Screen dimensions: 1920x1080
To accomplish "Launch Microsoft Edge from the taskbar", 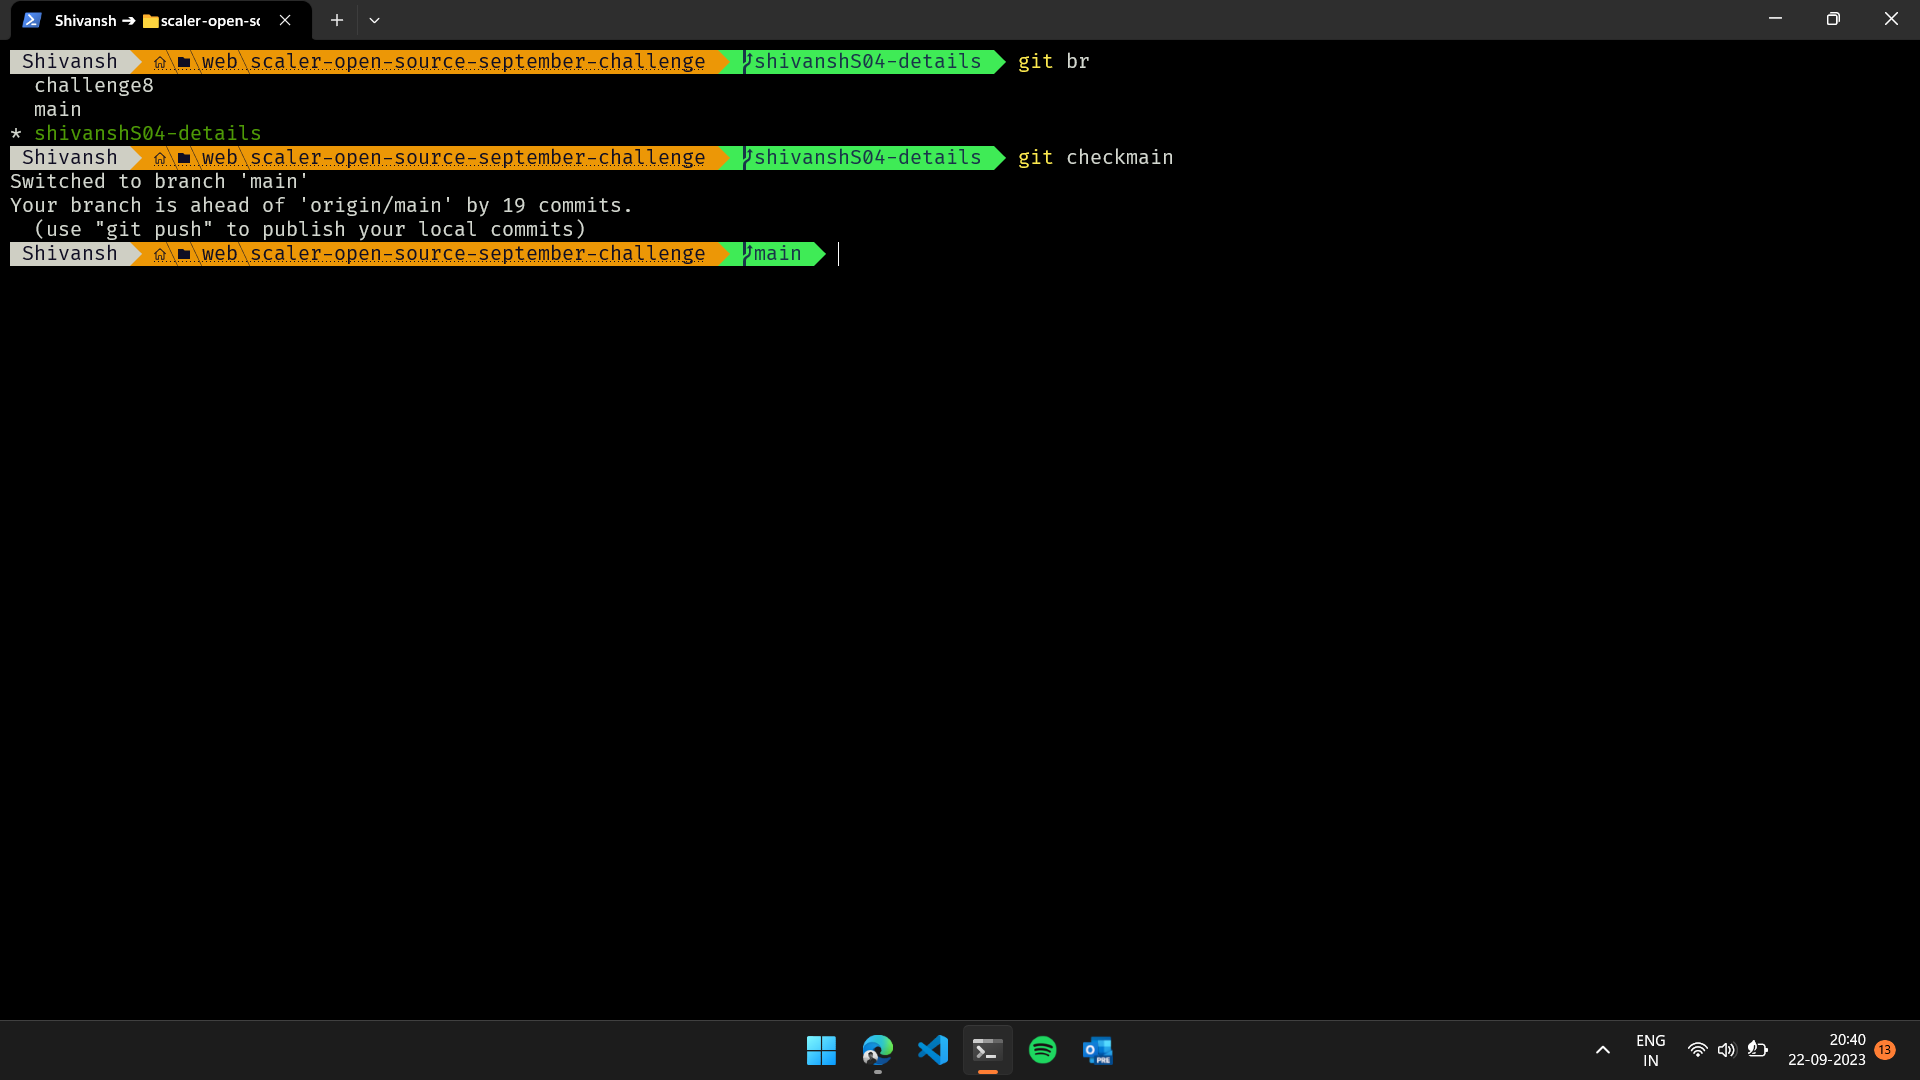I will pyautogui.click(x=876, y=1050).
